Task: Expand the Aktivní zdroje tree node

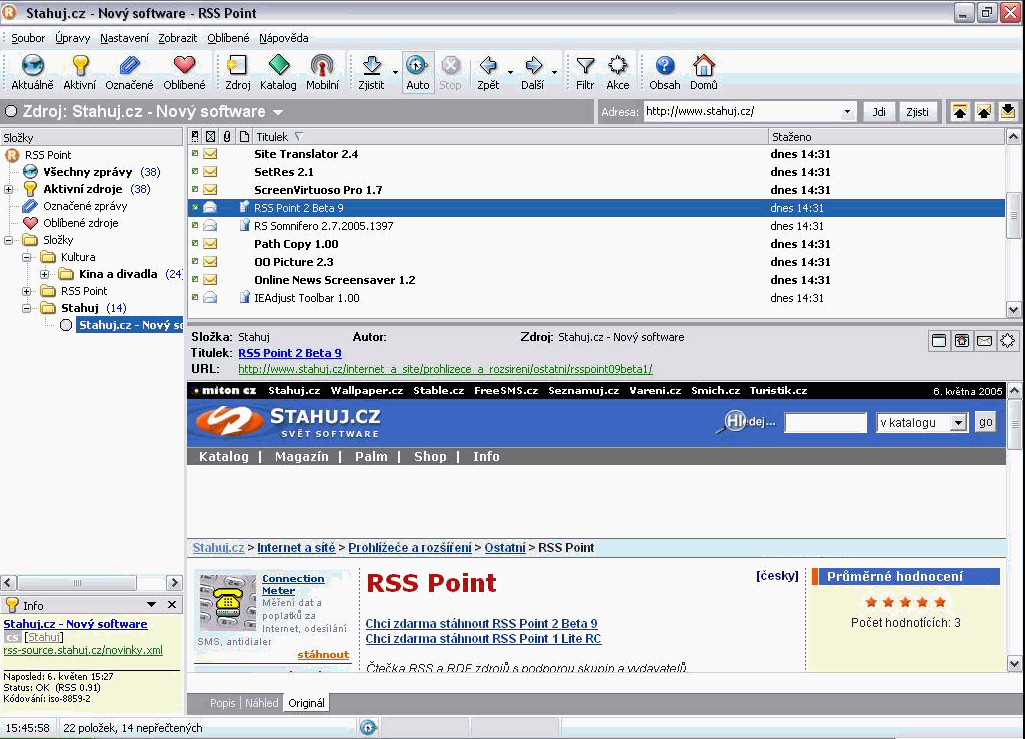Action: pos(8,189)
